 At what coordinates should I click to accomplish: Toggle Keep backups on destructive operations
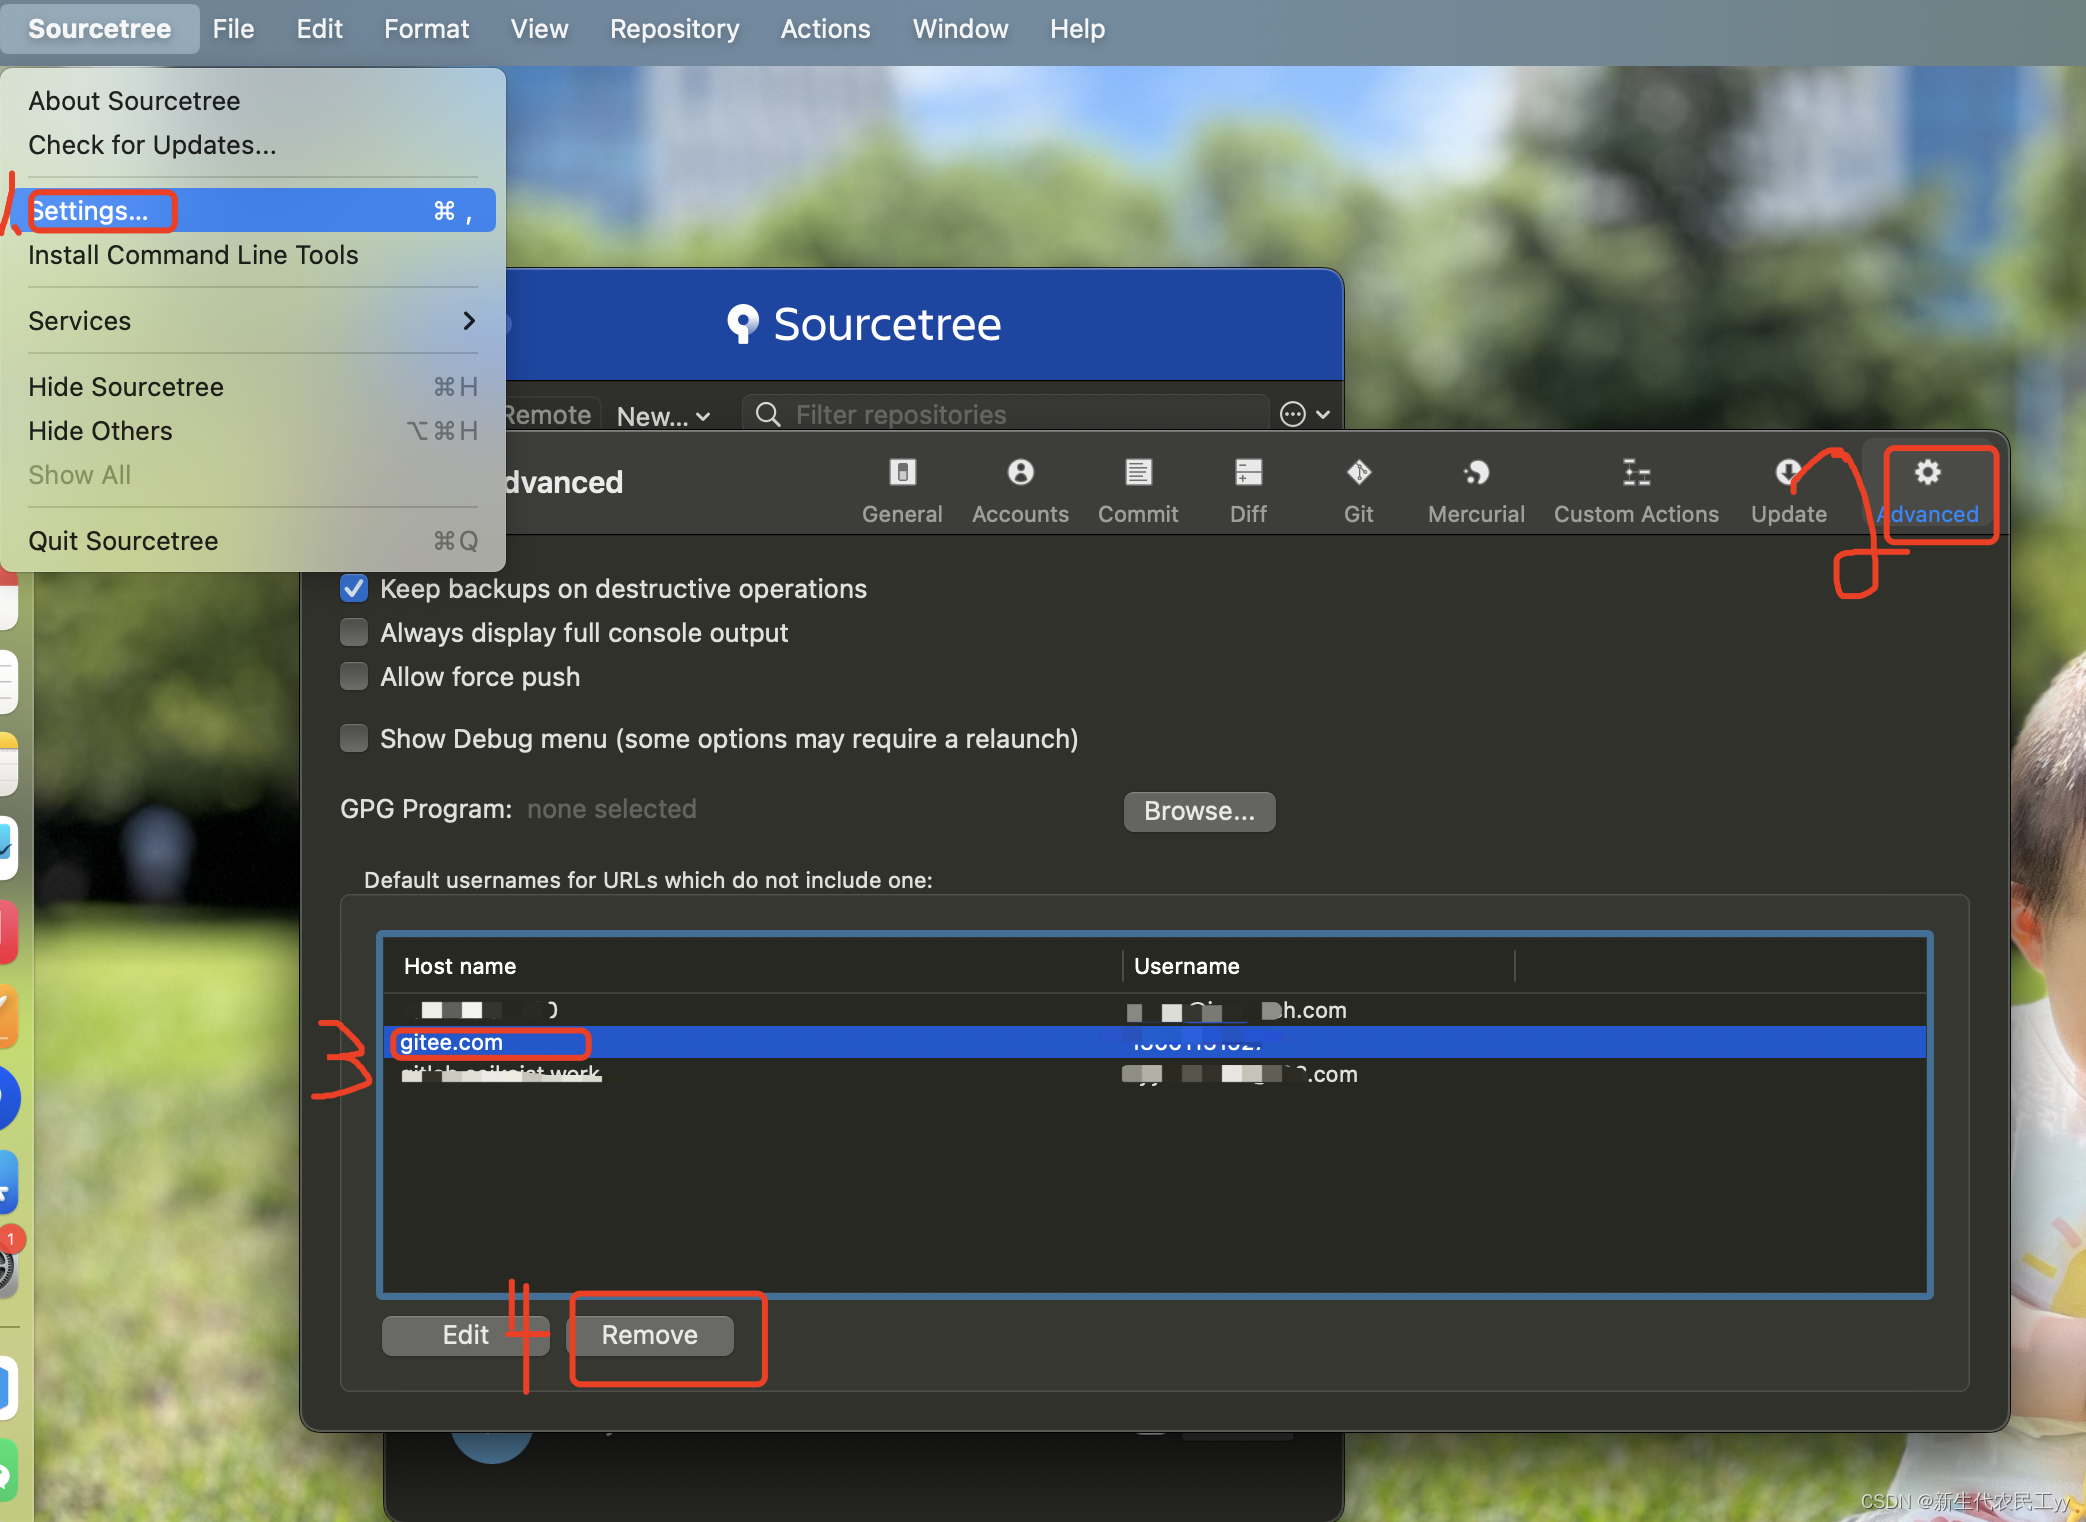(x=353, y=589)
